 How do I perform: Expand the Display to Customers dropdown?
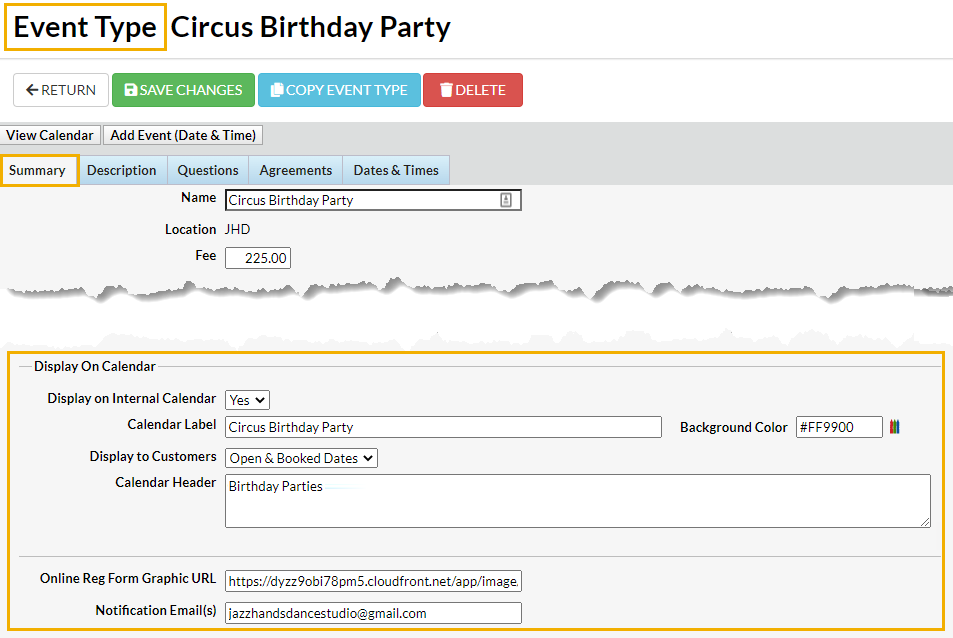tap(301, 458)
